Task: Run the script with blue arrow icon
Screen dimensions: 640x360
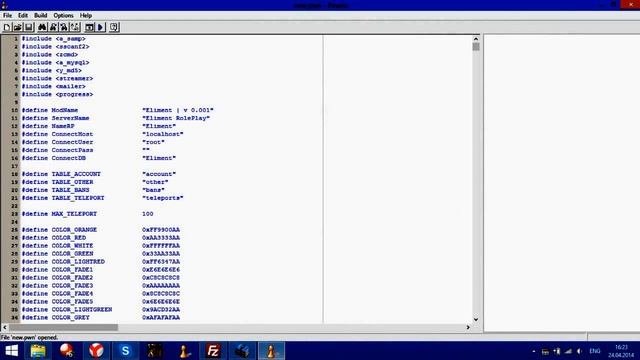Action: click(x=100, y=27)
